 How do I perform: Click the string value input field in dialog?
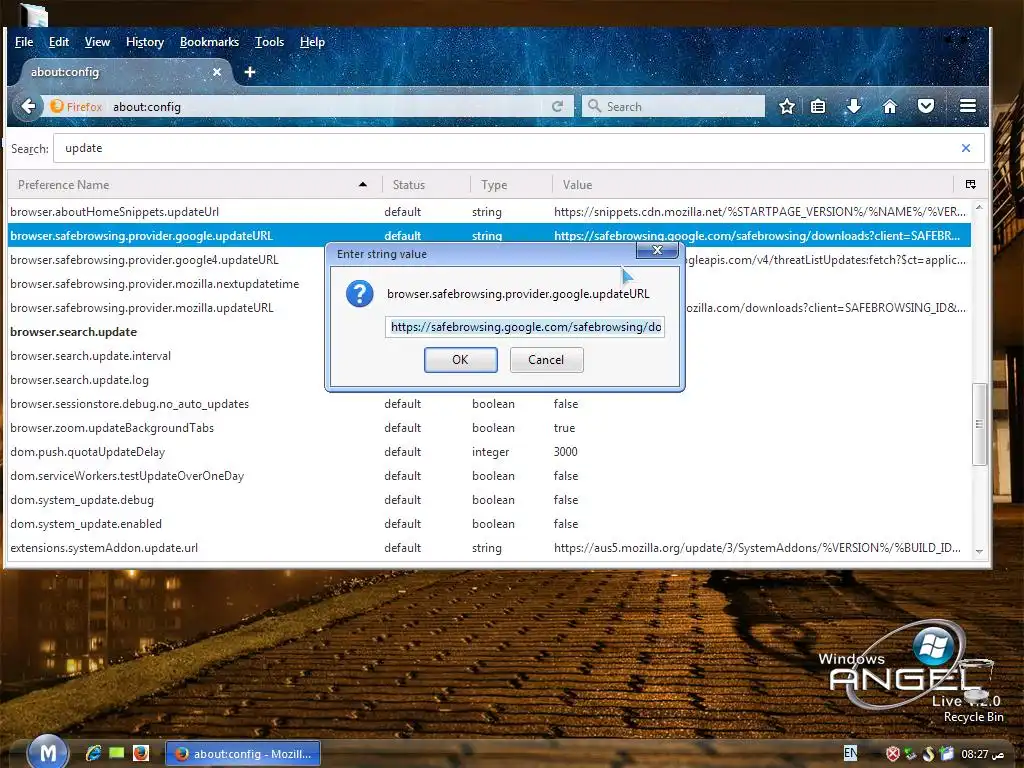tap(525, 327)
